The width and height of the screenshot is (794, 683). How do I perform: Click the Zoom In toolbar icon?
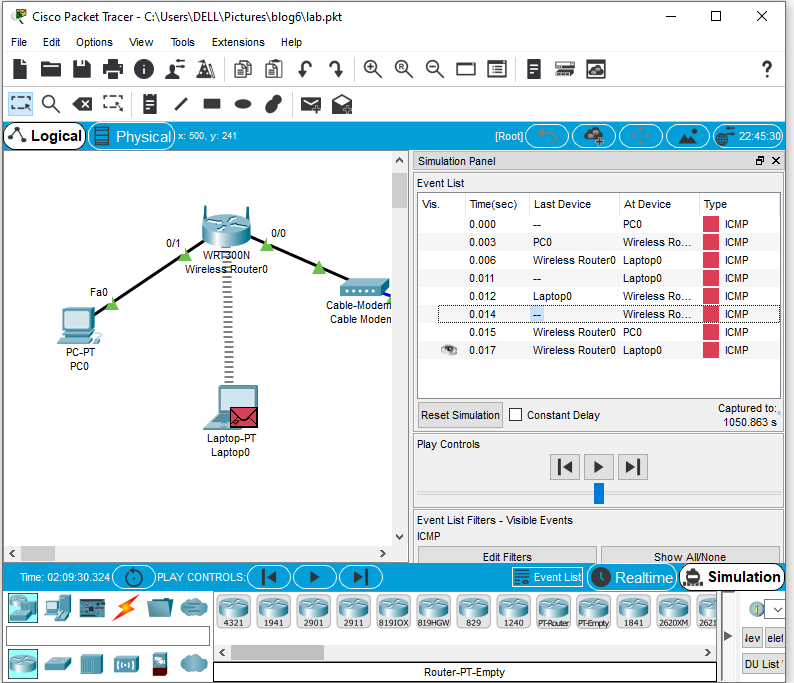tap(373, 69)
